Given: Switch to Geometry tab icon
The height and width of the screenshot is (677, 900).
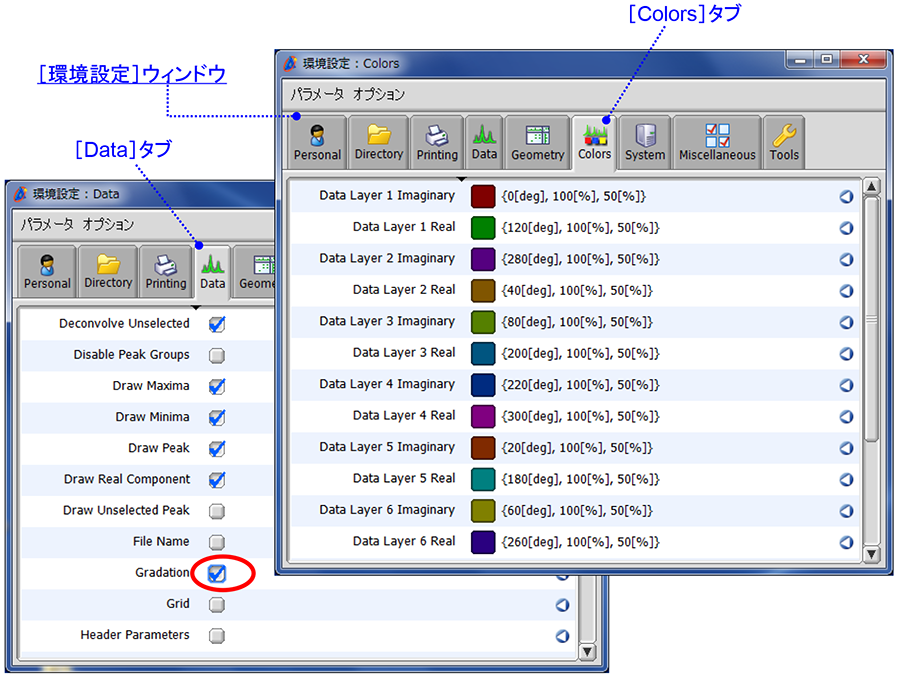Looking at the screenshot, I should [538, 142].
